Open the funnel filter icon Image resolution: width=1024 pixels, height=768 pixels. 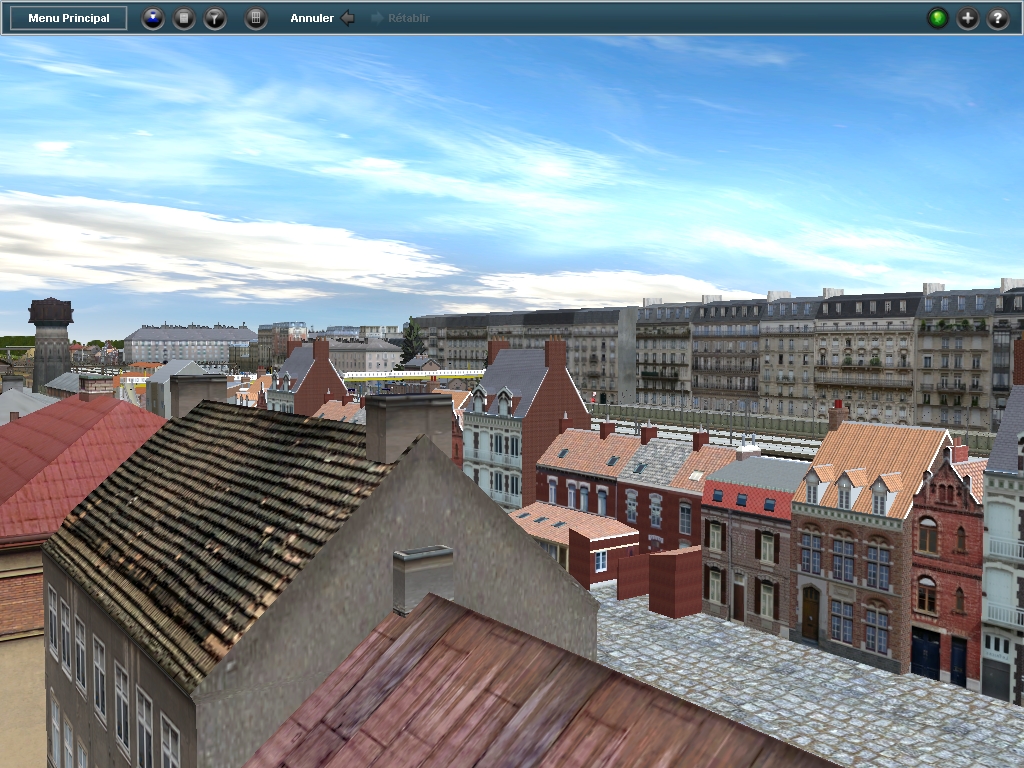tap(215, 18)
